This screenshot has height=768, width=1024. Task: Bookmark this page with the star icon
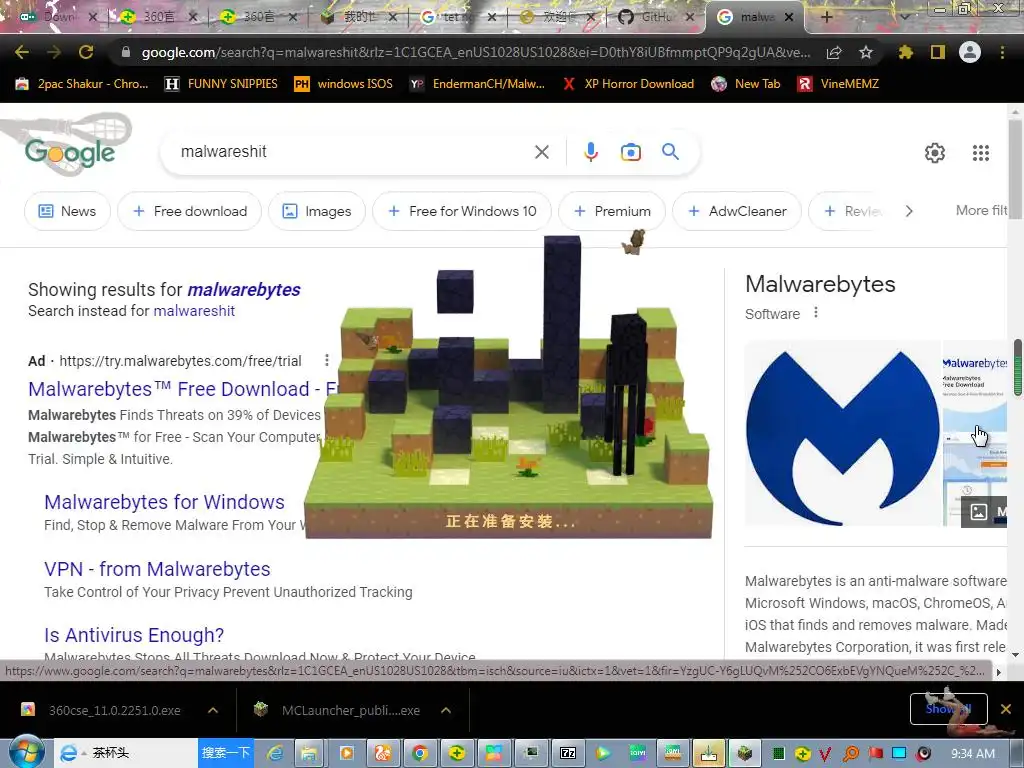coord(866,52)
